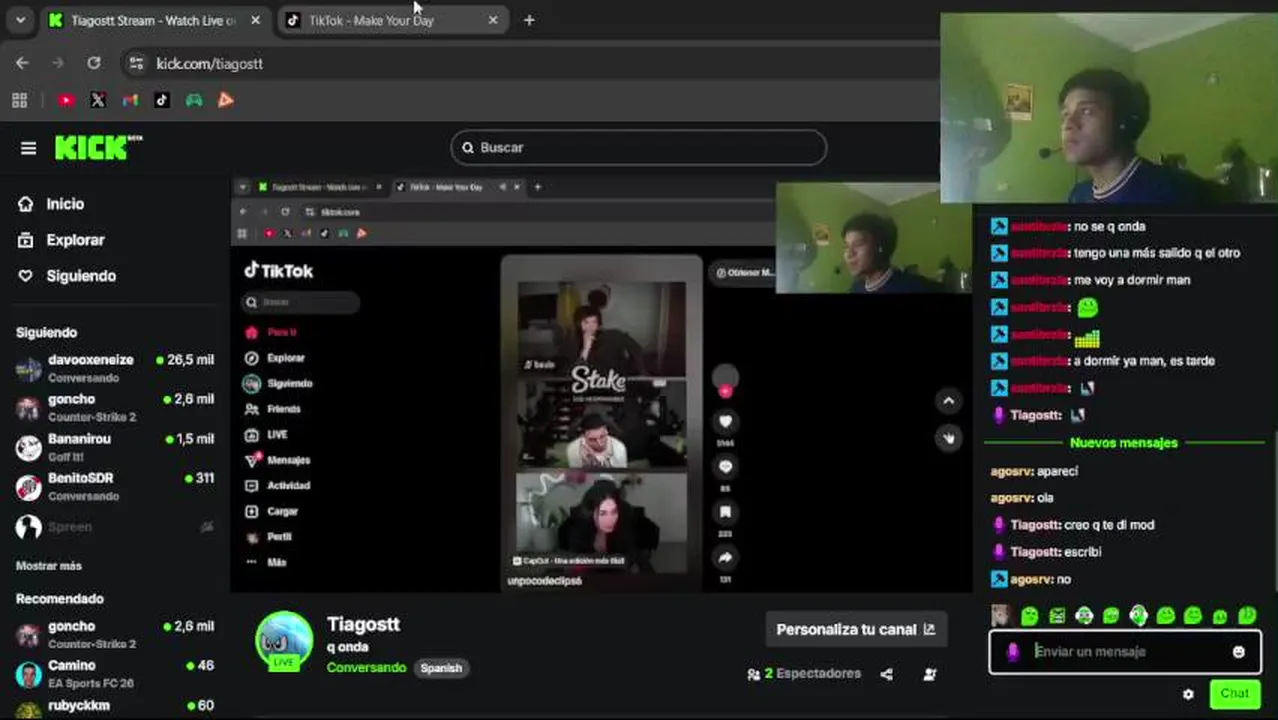Open rubyckkm recommended channel
Viewport: 1278px width, 720px height.
coord(115,708)
